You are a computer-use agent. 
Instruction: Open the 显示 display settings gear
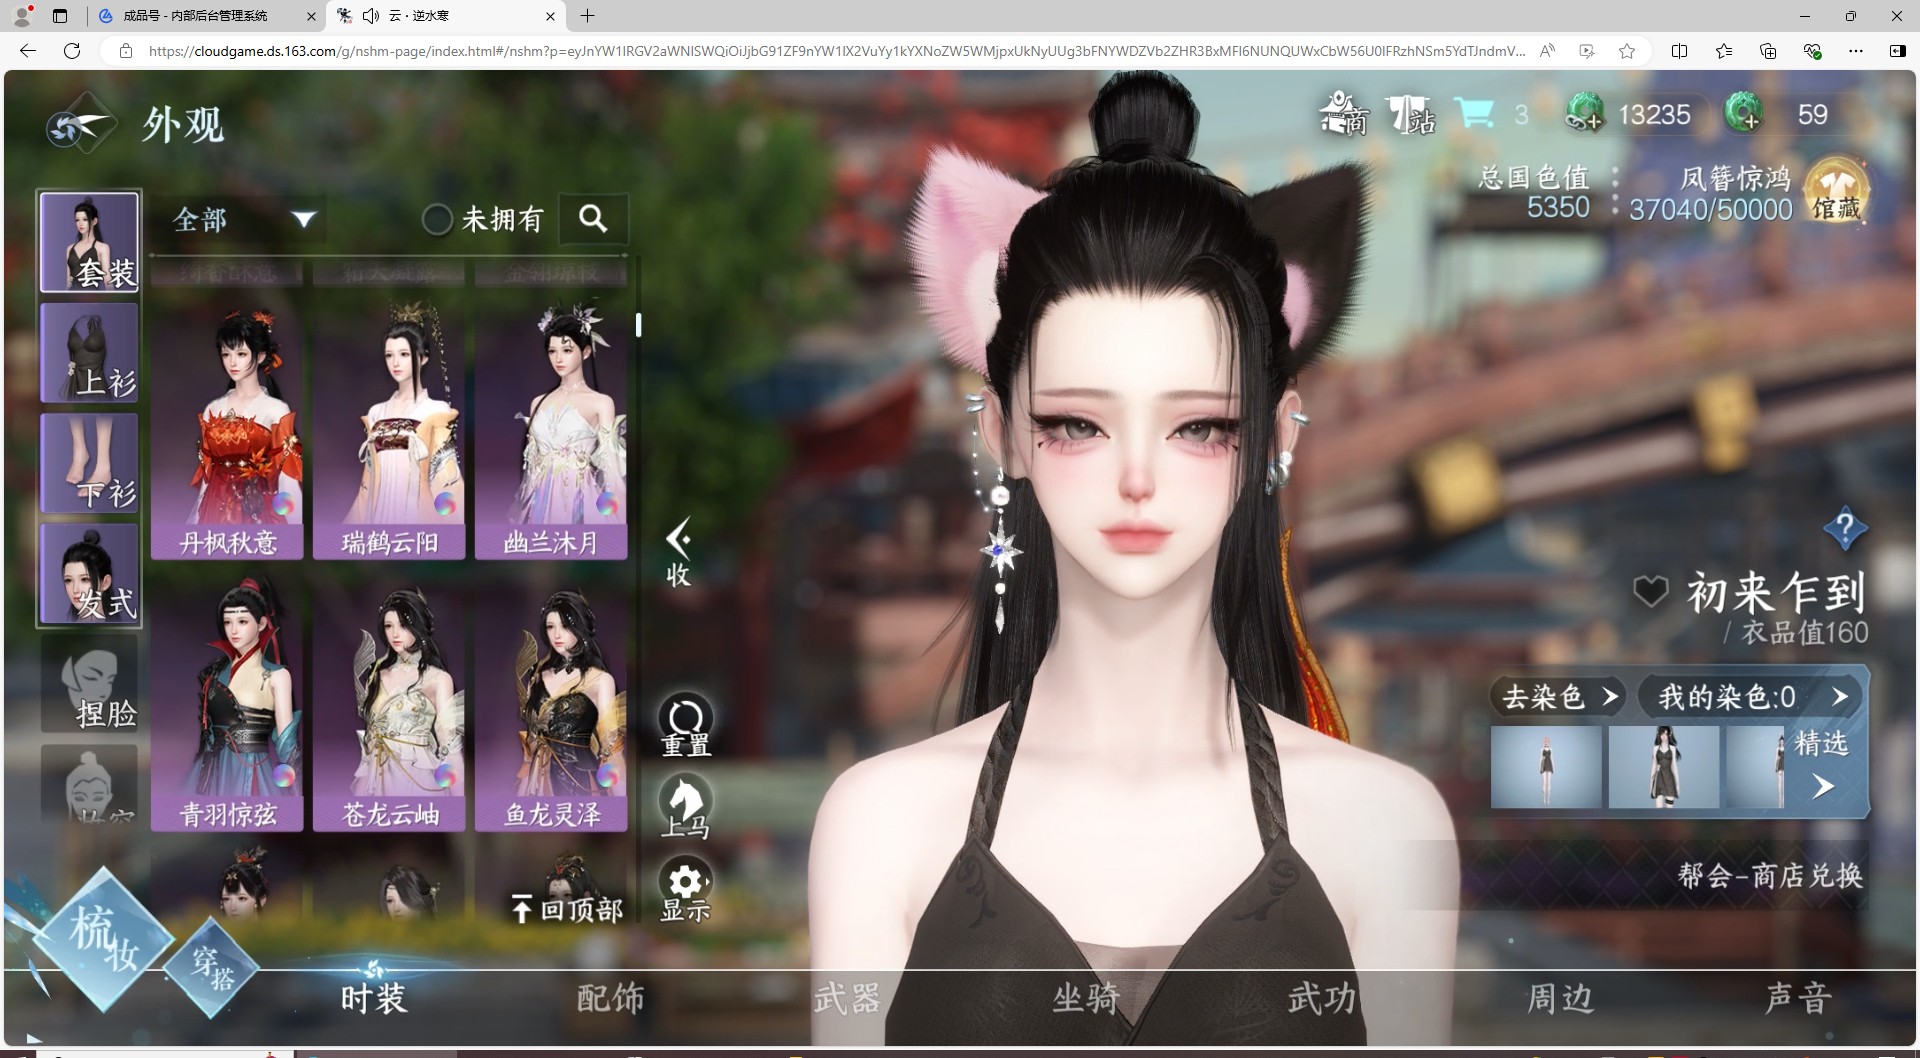[685, 891]
